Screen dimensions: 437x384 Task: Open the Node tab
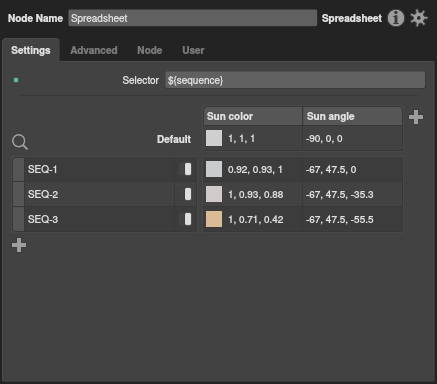click(x=150, y=50)
